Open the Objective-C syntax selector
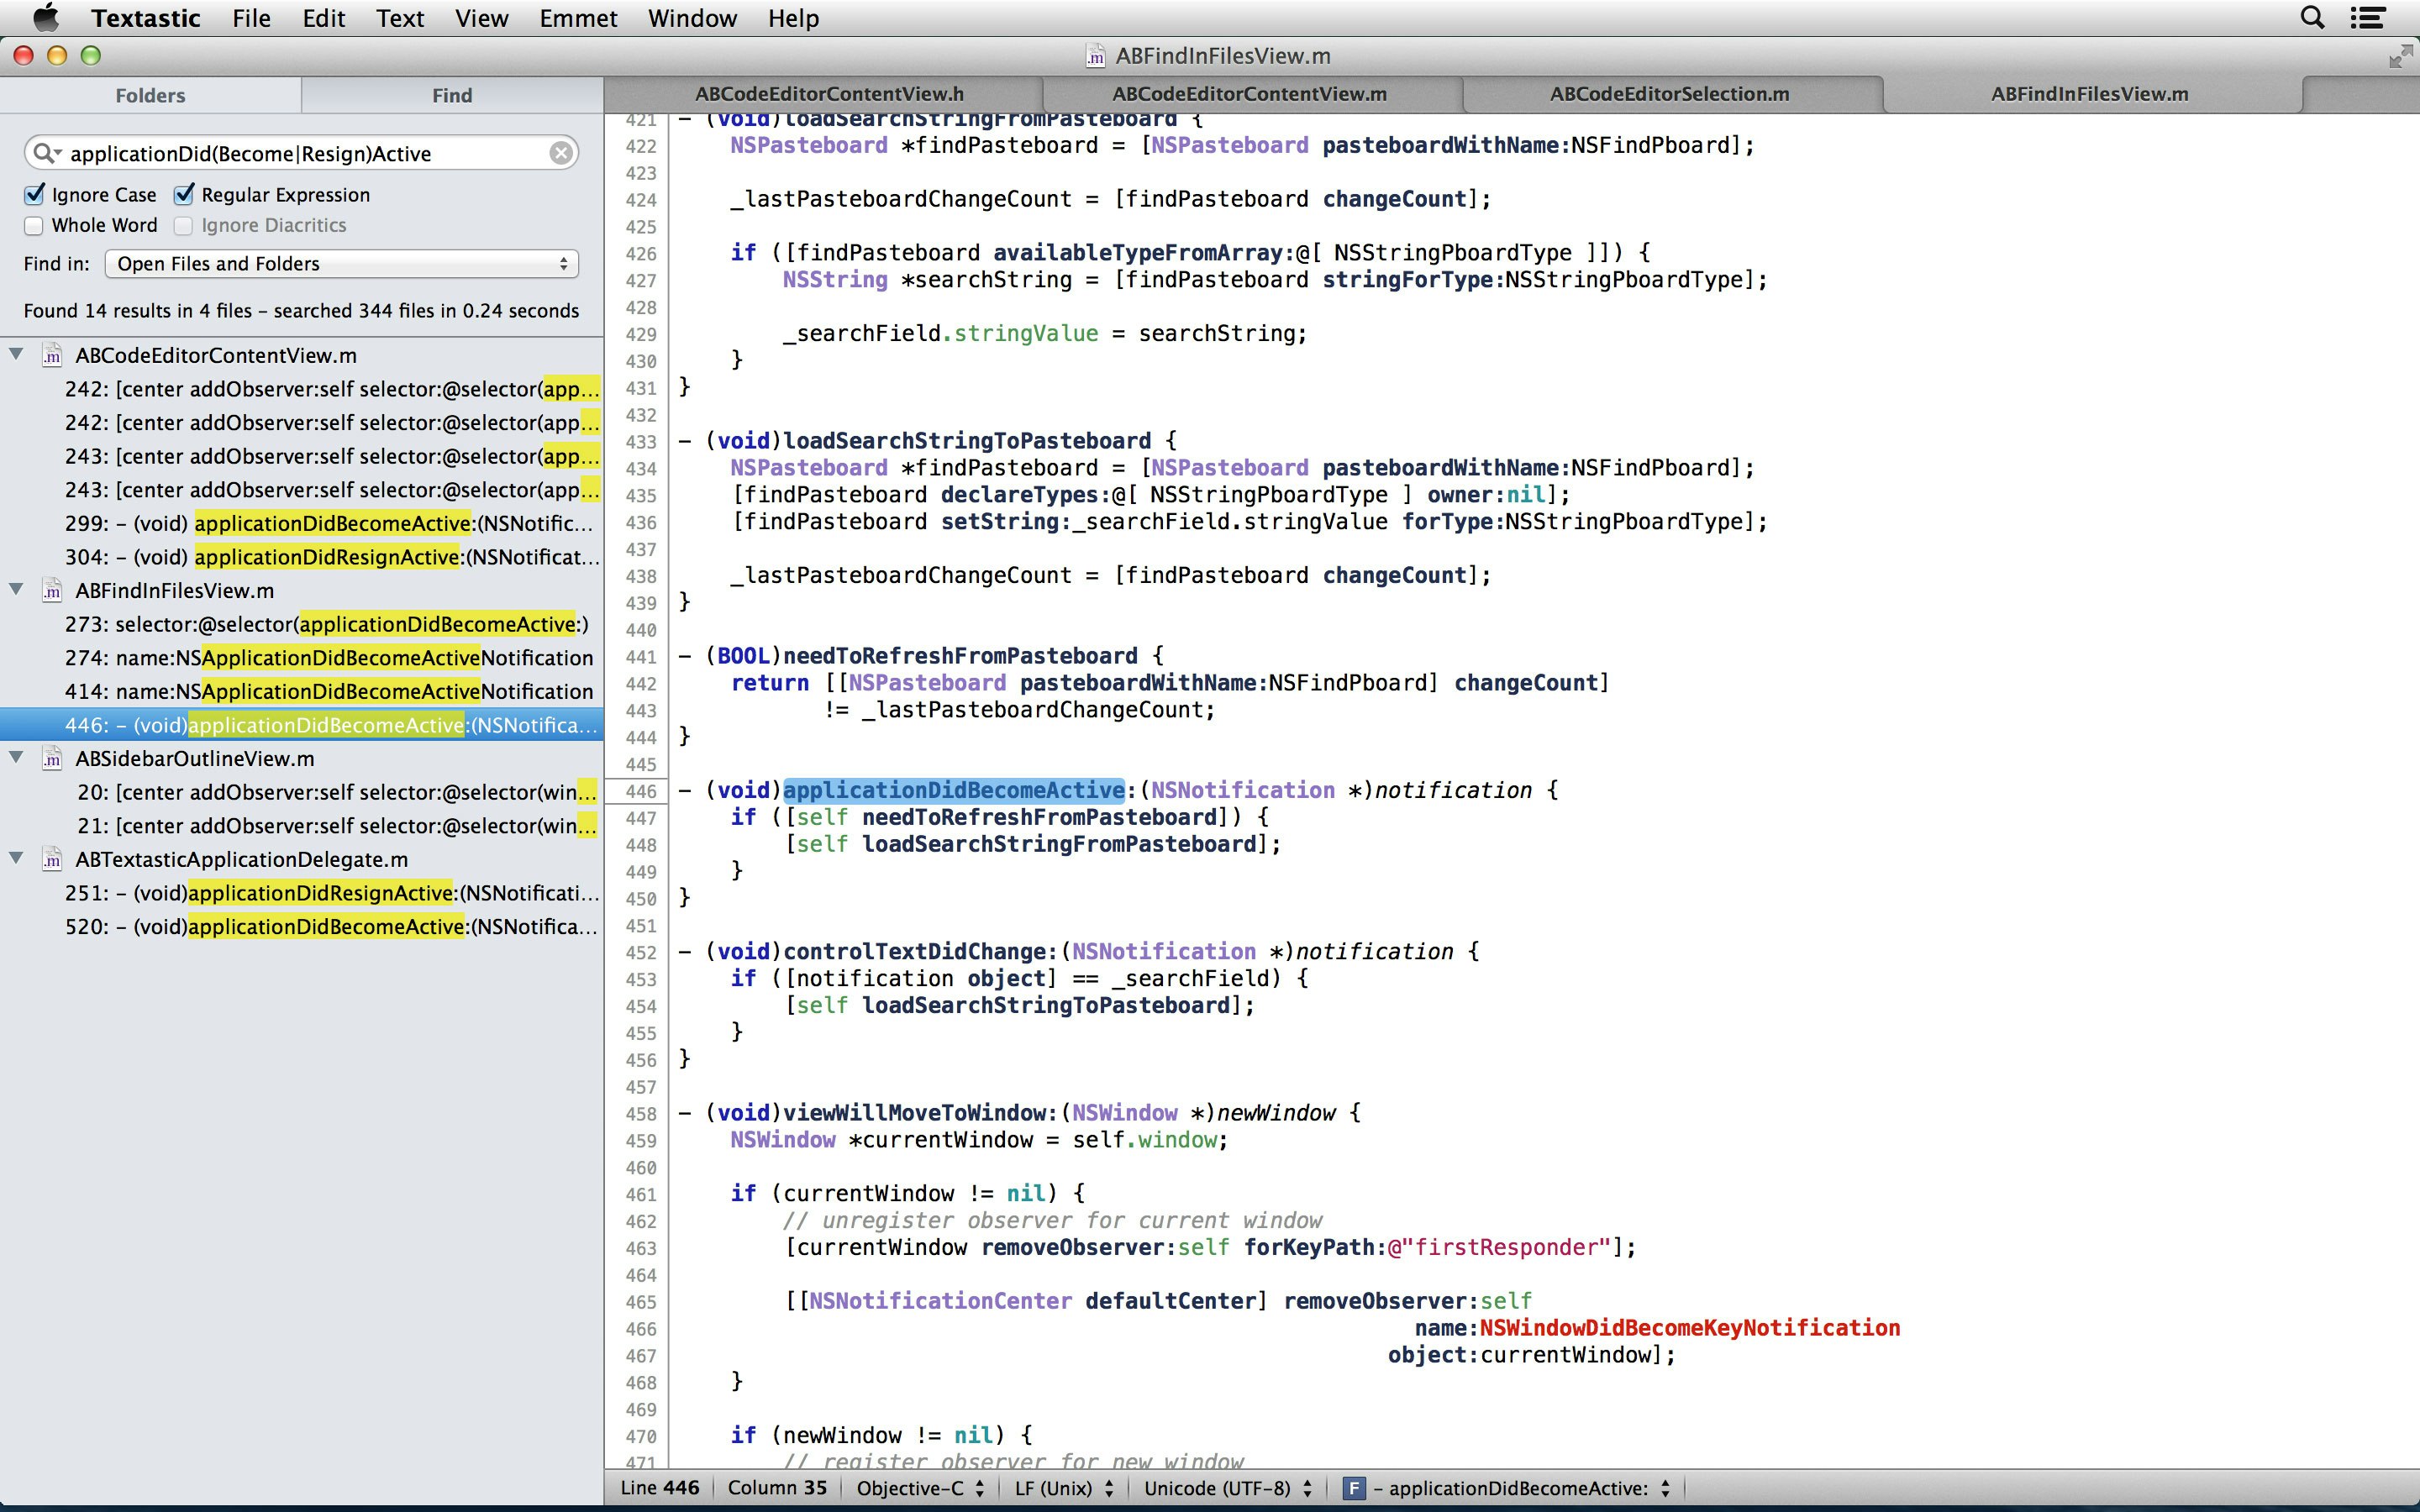 tap(920, 1488)
